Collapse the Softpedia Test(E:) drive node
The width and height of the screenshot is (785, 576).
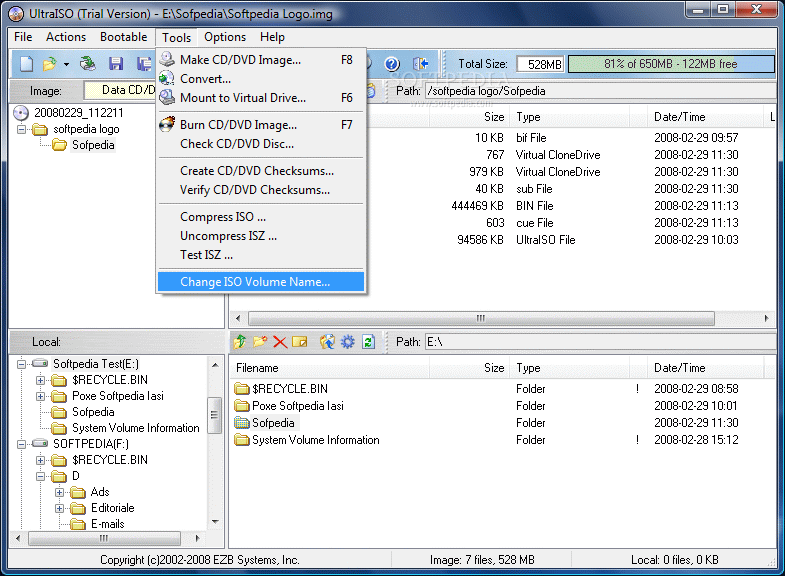(22, 364)
